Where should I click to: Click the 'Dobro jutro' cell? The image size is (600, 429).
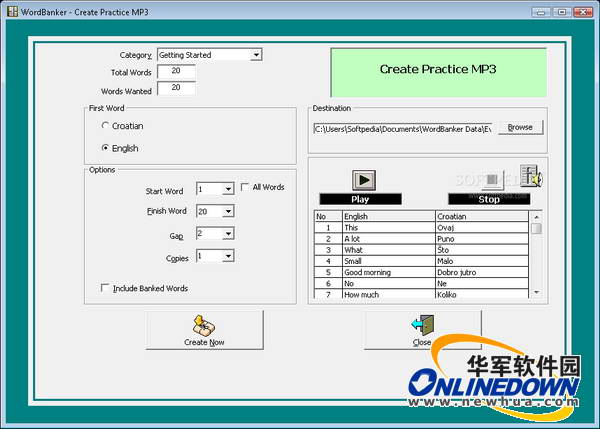(482, 272)
